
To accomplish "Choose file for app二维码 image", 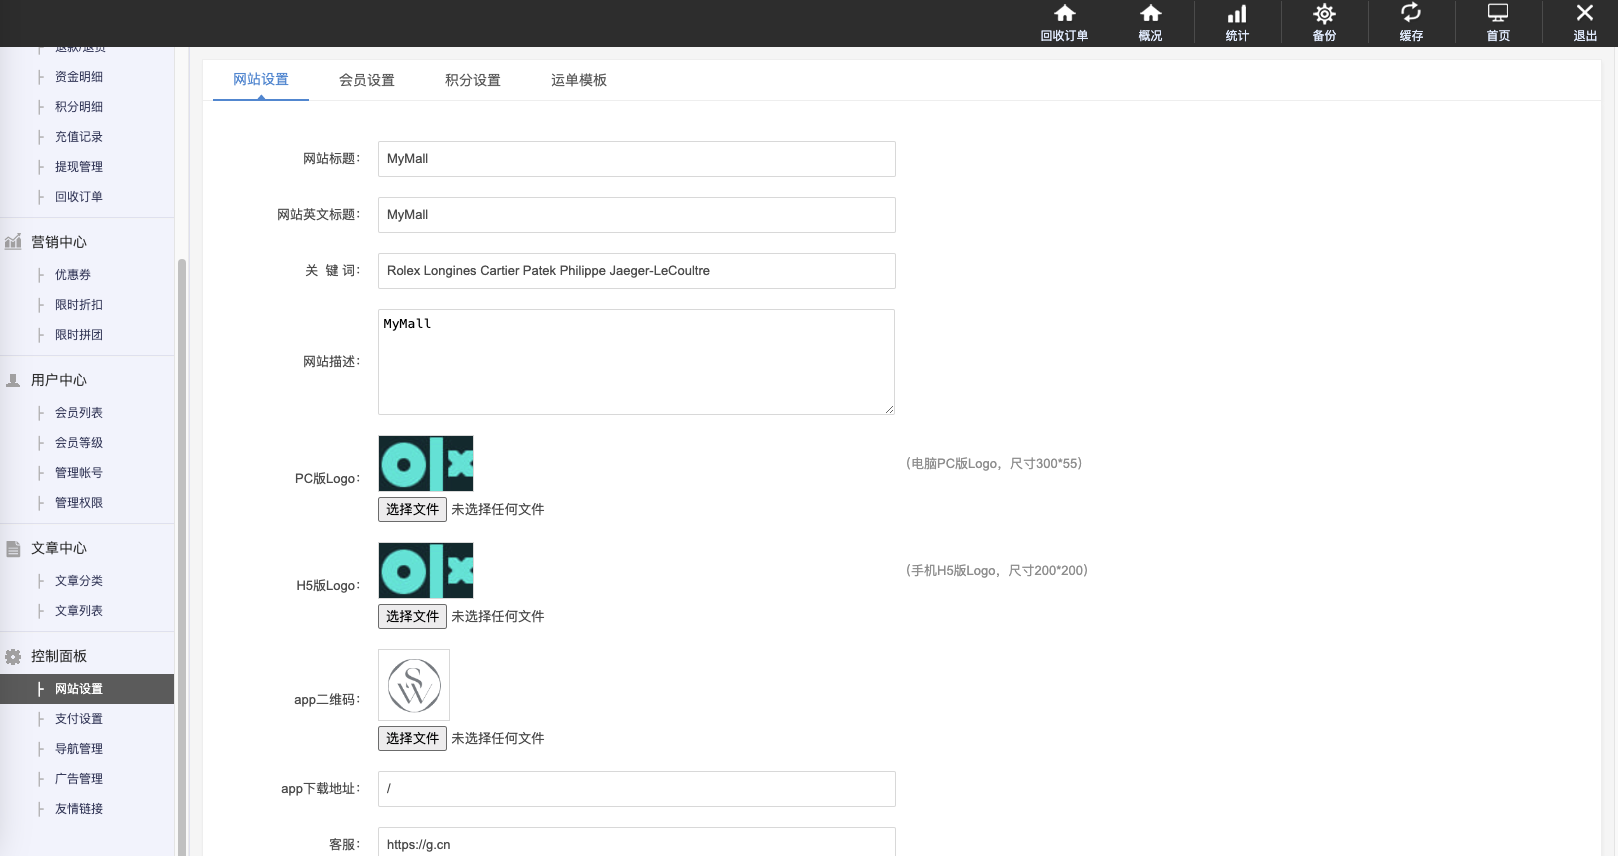I will click(x=412, y=738).
